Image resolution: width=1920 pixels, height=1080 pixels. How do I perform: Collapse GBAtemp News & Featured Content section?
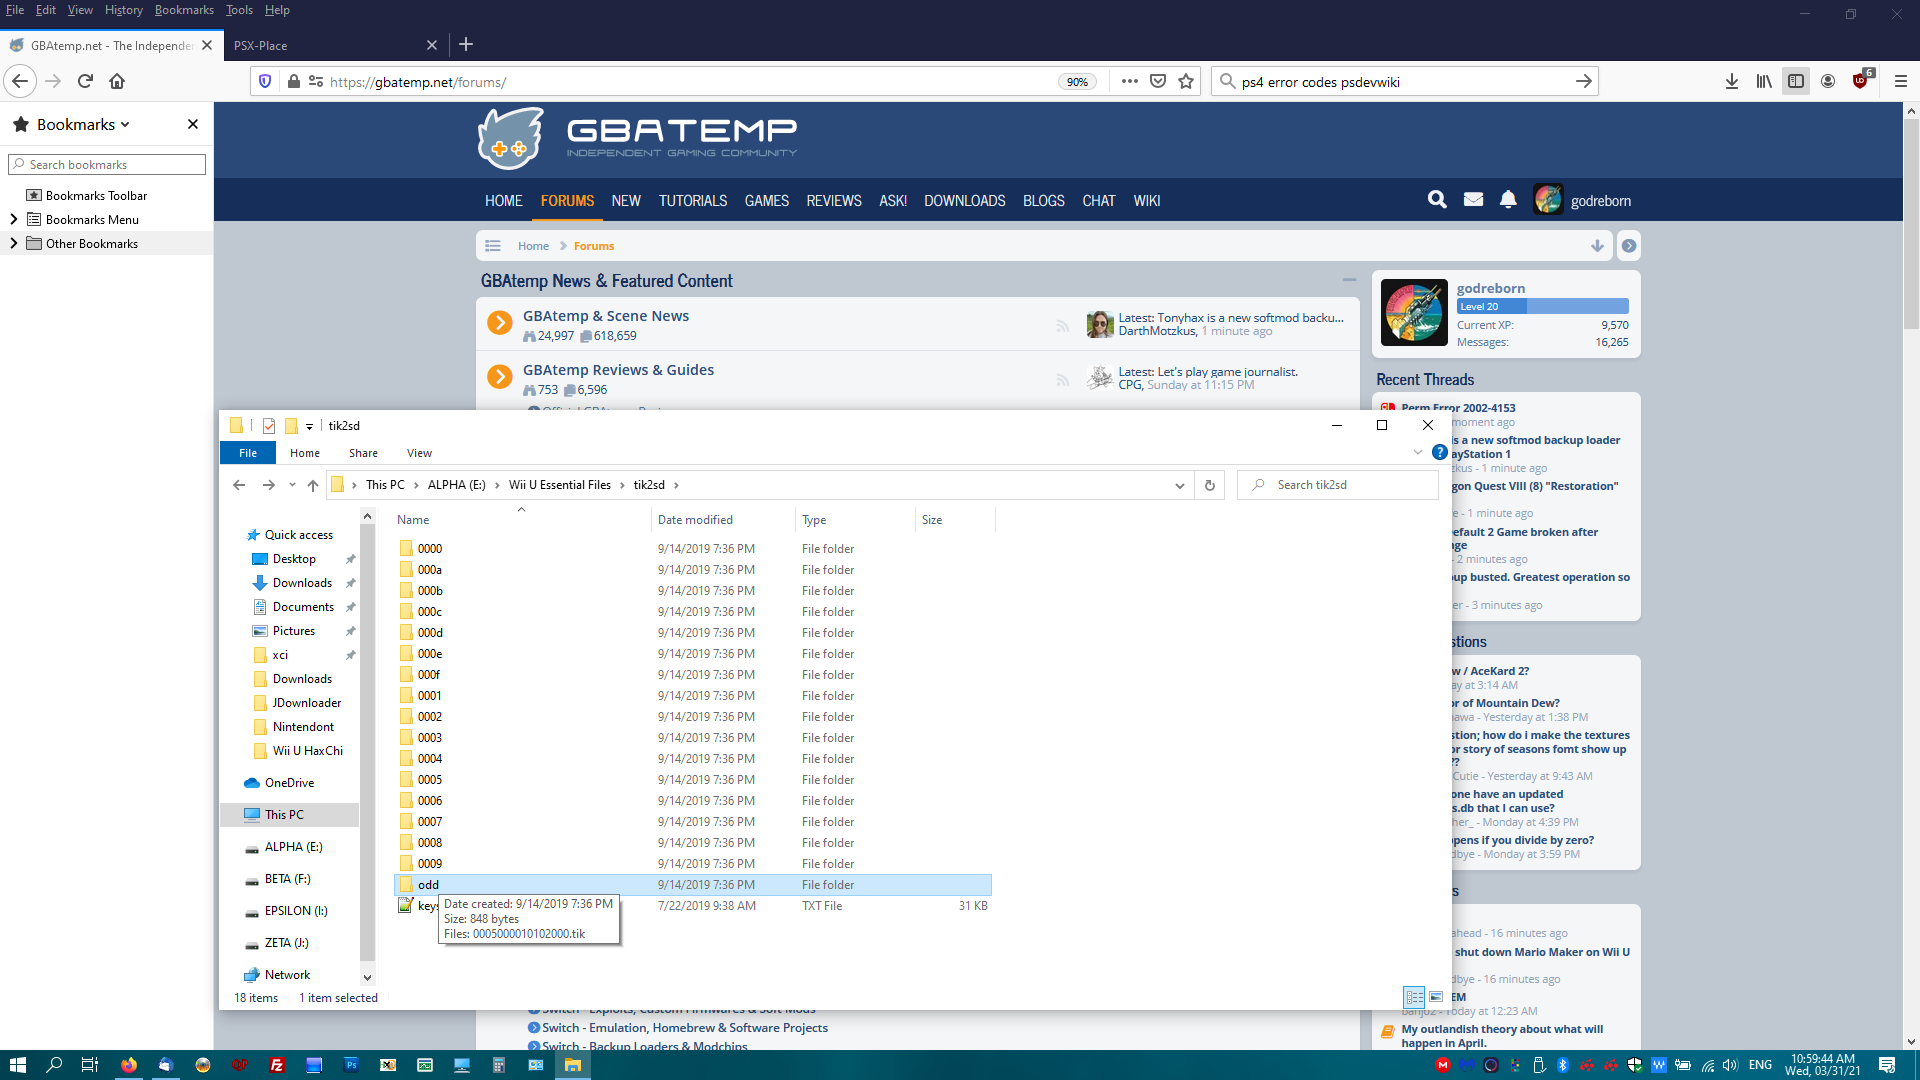click(x=1349, y=280)
